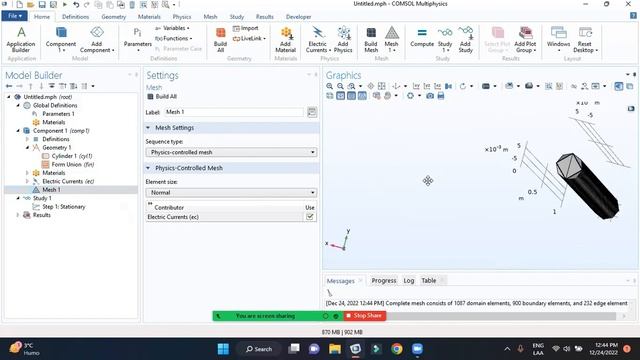Switch to the Results ribbon tab
Screen dimensions: 640x360
click(x=264, y=17)
